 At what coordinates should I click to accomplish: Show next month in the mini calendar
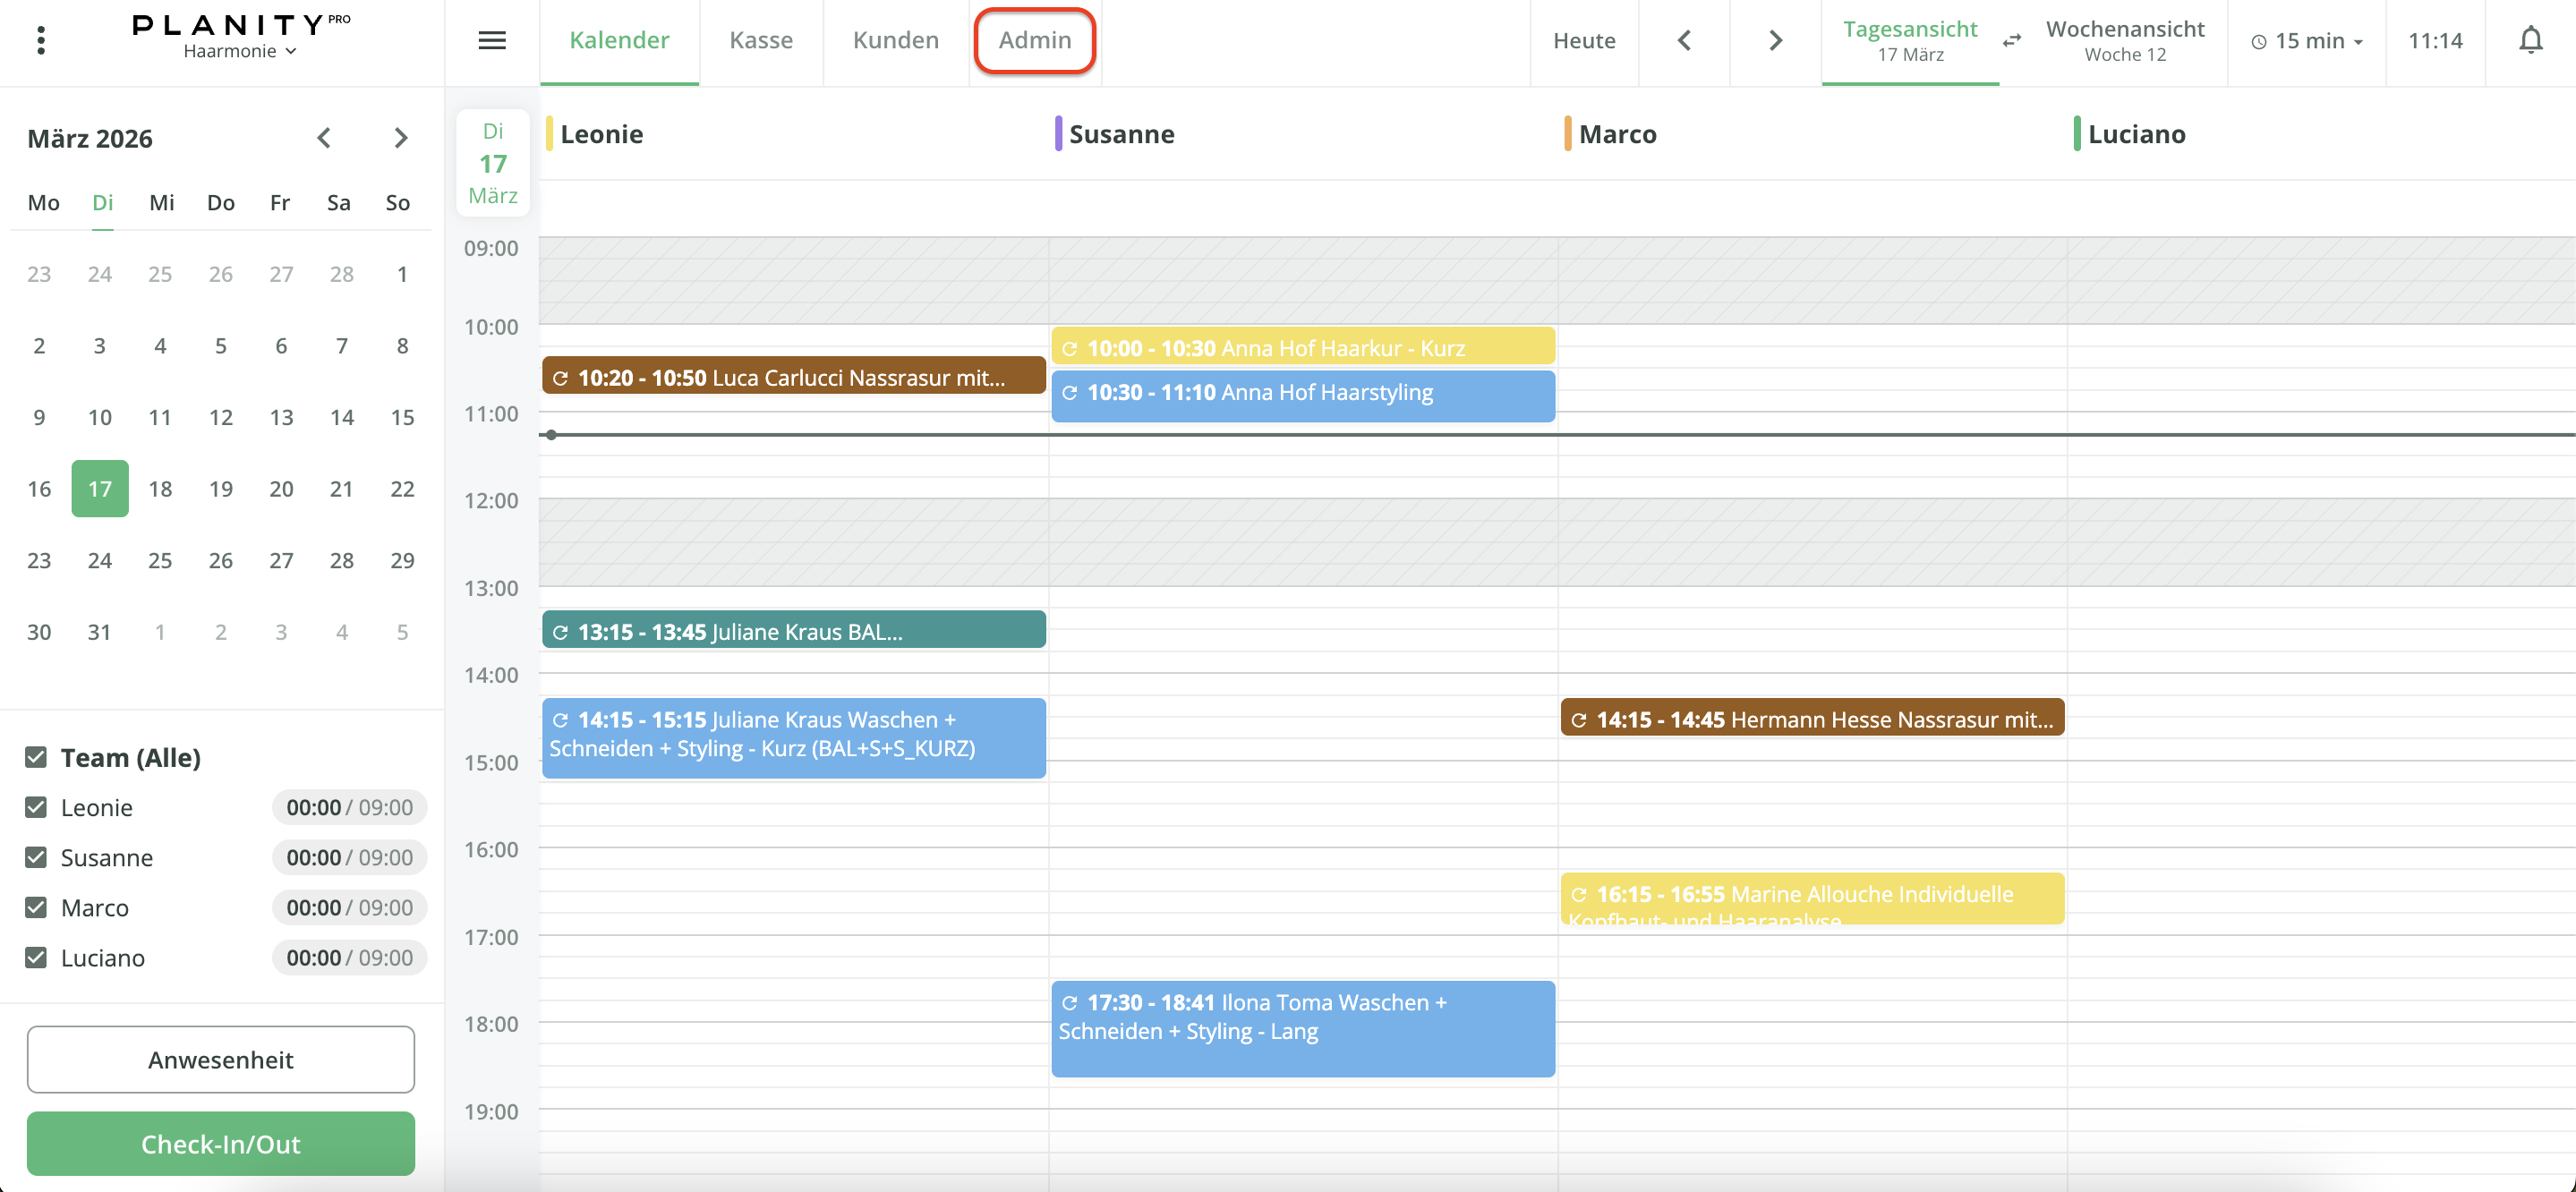400,138
